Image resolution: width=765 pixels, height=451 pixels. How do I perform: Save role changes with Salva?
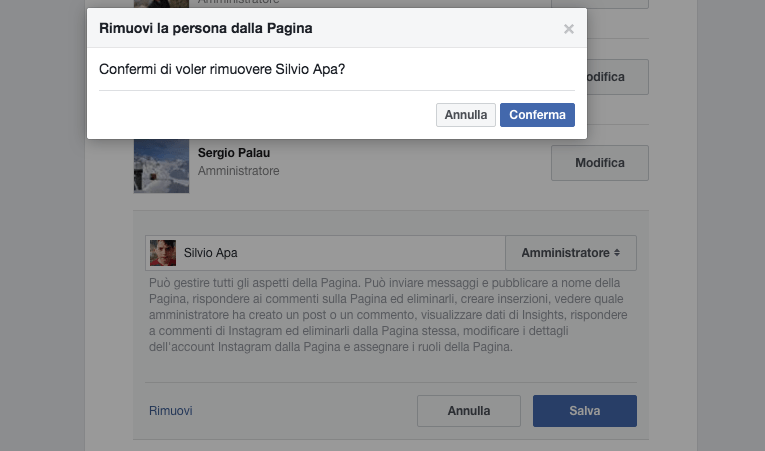[584, 410]
